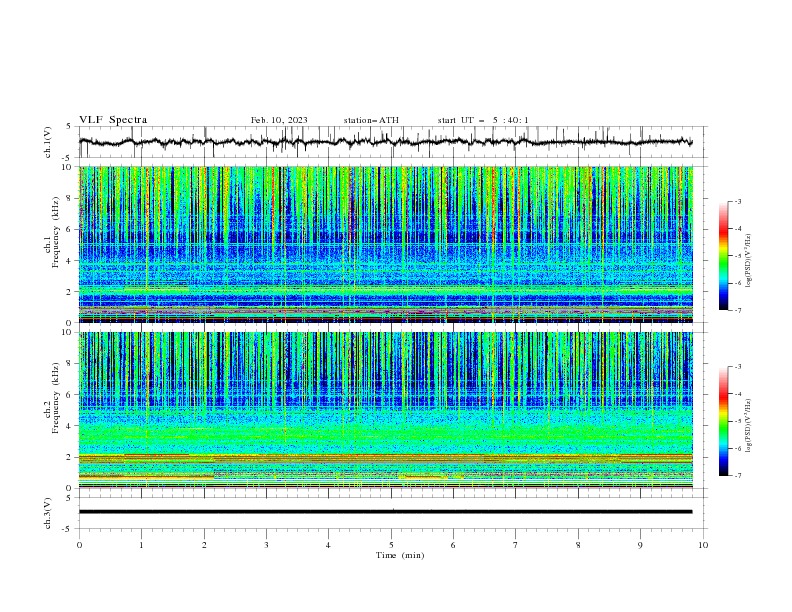The height and width of the screenshot is (612, 792).
Task: Click time axis tick label '7'
Action: (x=516, y=545)
